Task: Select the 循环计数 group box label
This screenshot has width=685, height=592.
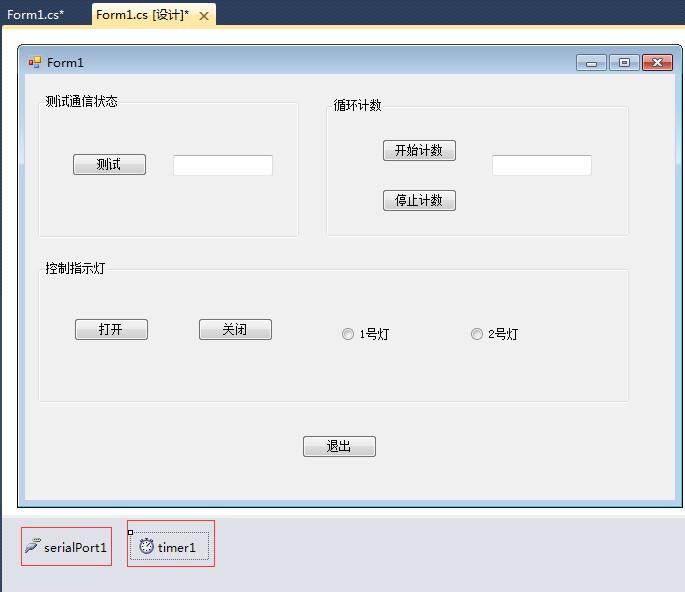Action: [x=357, y=105]
